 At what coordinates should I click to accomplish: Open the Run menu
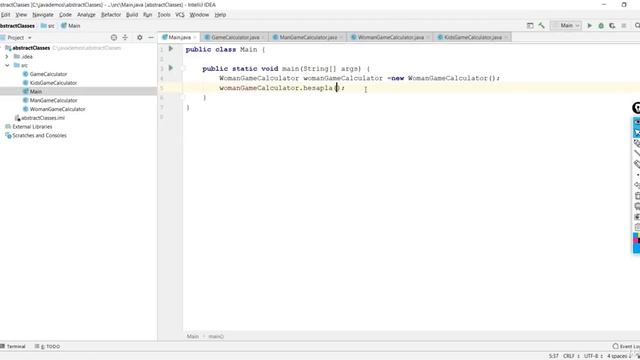(148, 15)
